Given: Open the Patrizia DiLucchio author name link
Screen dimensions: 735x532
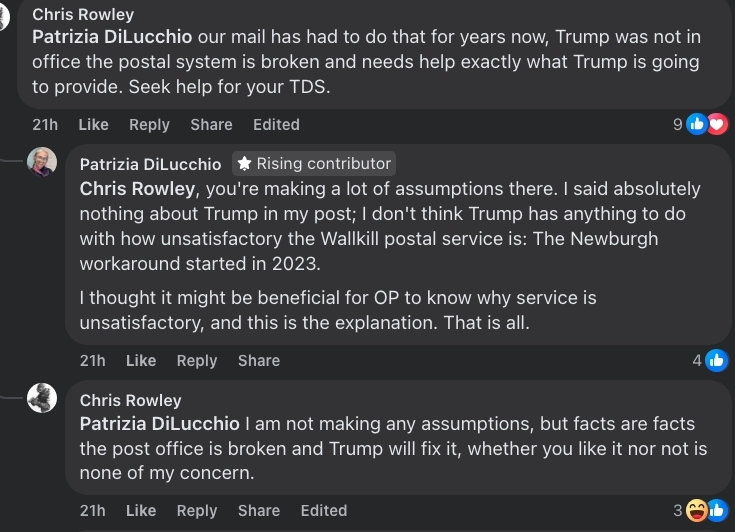Looking at the screenshot, I should (150, 165).
